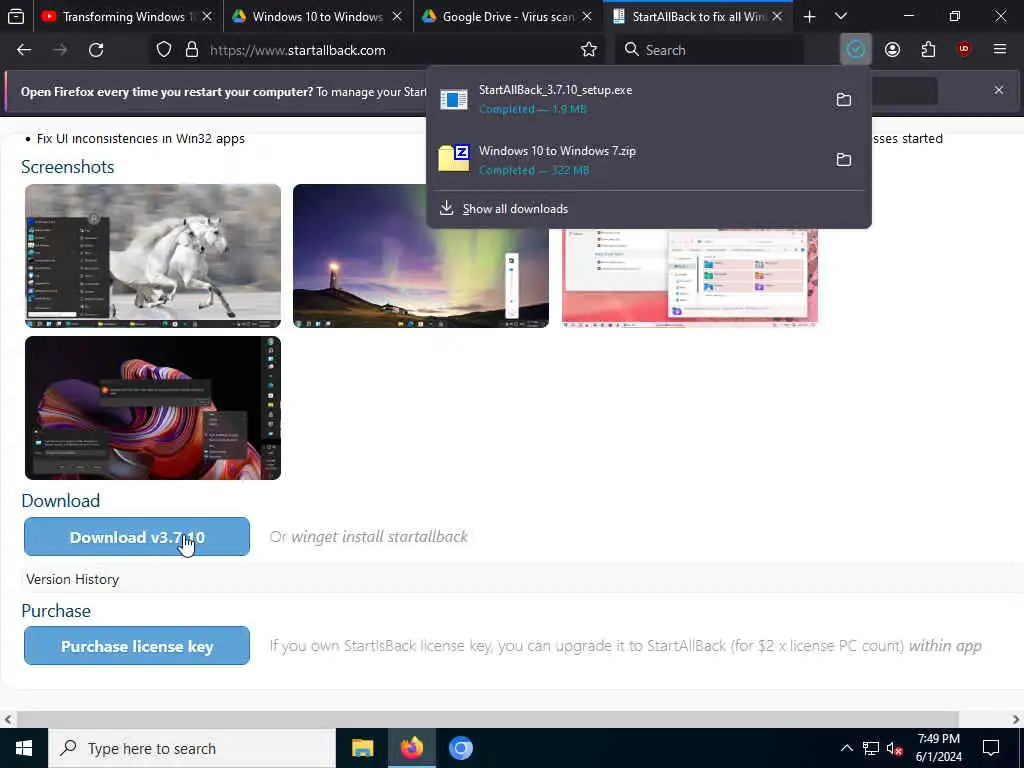Click Download v3.7.10 button
Viewport: 1024px width, 768px height.
point(136,537)
